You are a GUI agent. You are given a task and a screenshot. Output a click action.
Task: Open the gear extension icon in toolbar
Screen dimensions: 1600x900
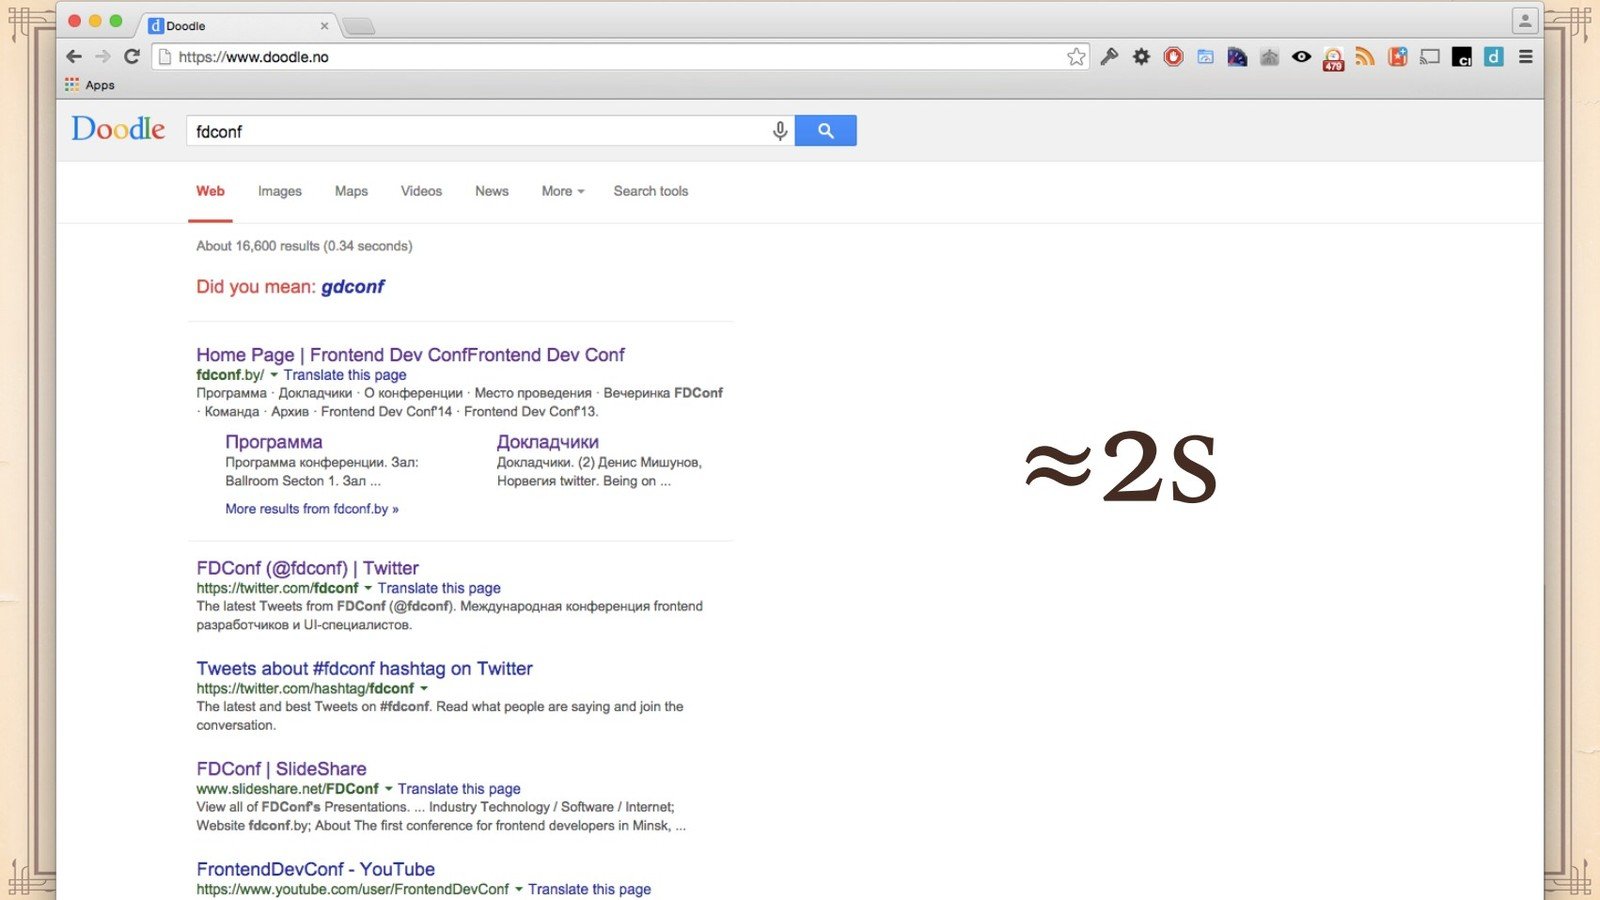click(x=1141, y=57)
